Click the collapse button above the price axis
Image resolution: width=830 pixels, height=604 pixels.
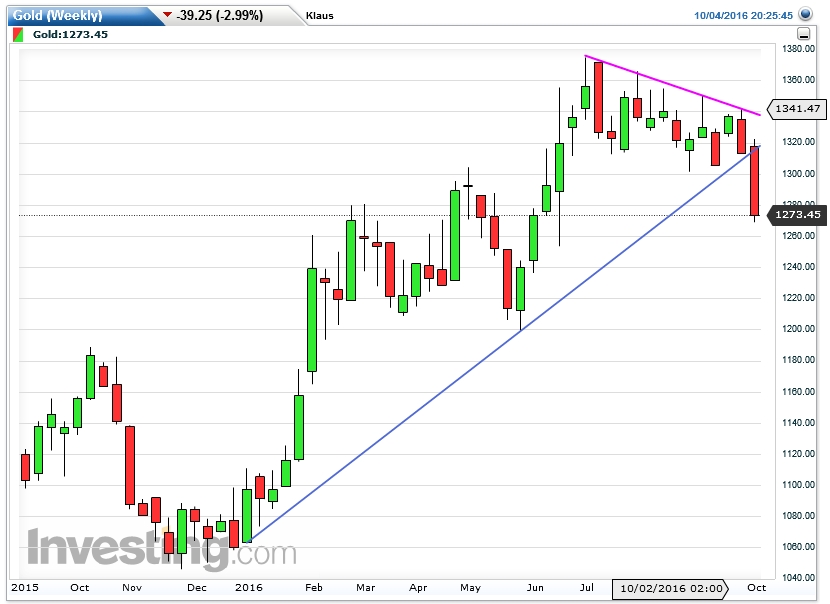click(x=803, y=33)
